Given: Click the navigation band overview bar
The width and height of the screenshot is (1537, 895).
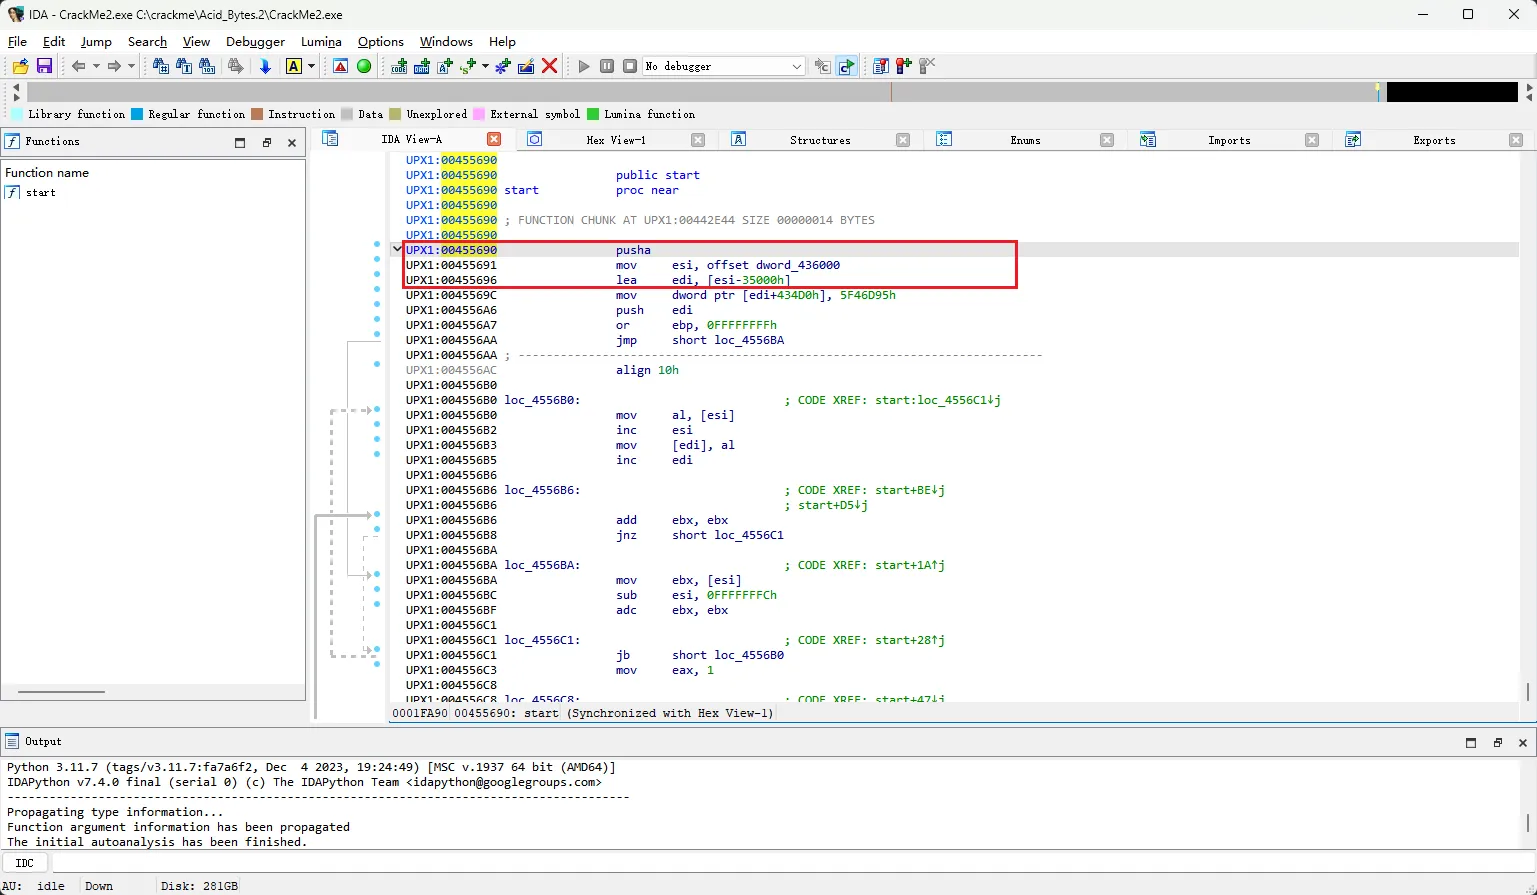Looking at the screenshot, I should pyautogui.click(x=772, y=92).
